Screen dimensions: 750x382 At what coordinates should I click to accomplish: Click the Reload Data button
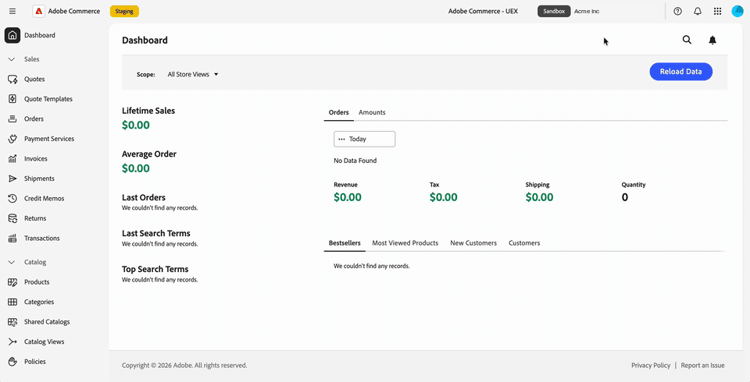(681, 72)
